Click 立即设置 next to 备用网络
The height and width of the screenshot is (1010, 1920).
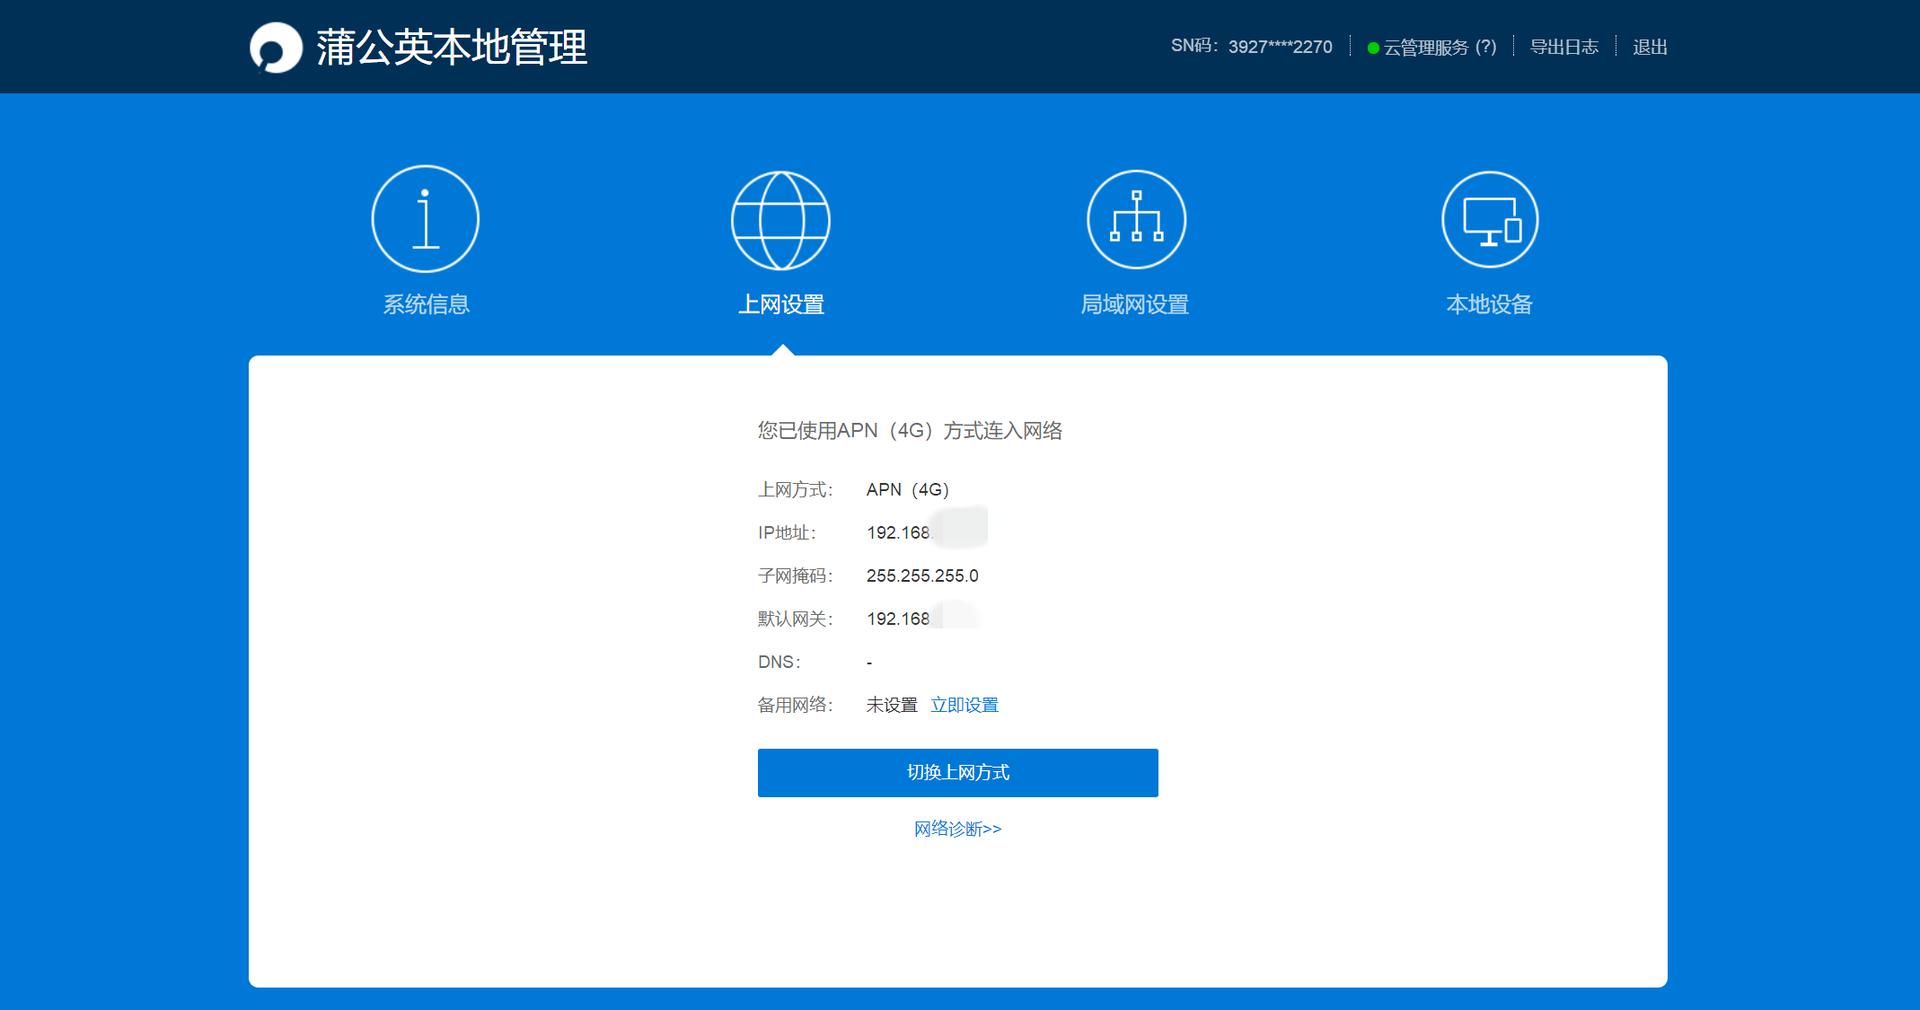(964, 704)
